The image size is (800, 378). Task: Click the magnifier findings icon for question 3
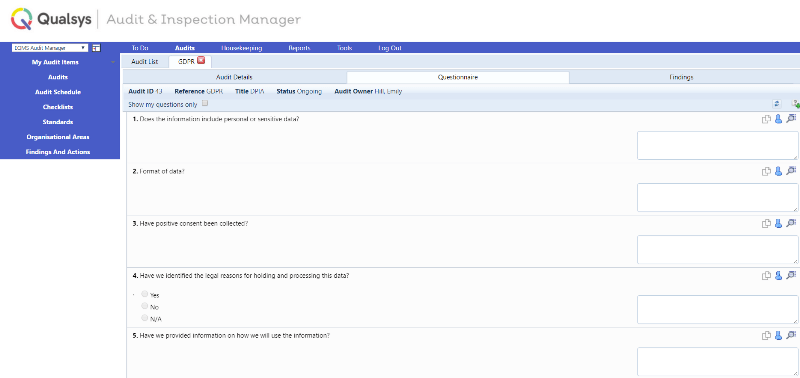(x=791, y=223)
